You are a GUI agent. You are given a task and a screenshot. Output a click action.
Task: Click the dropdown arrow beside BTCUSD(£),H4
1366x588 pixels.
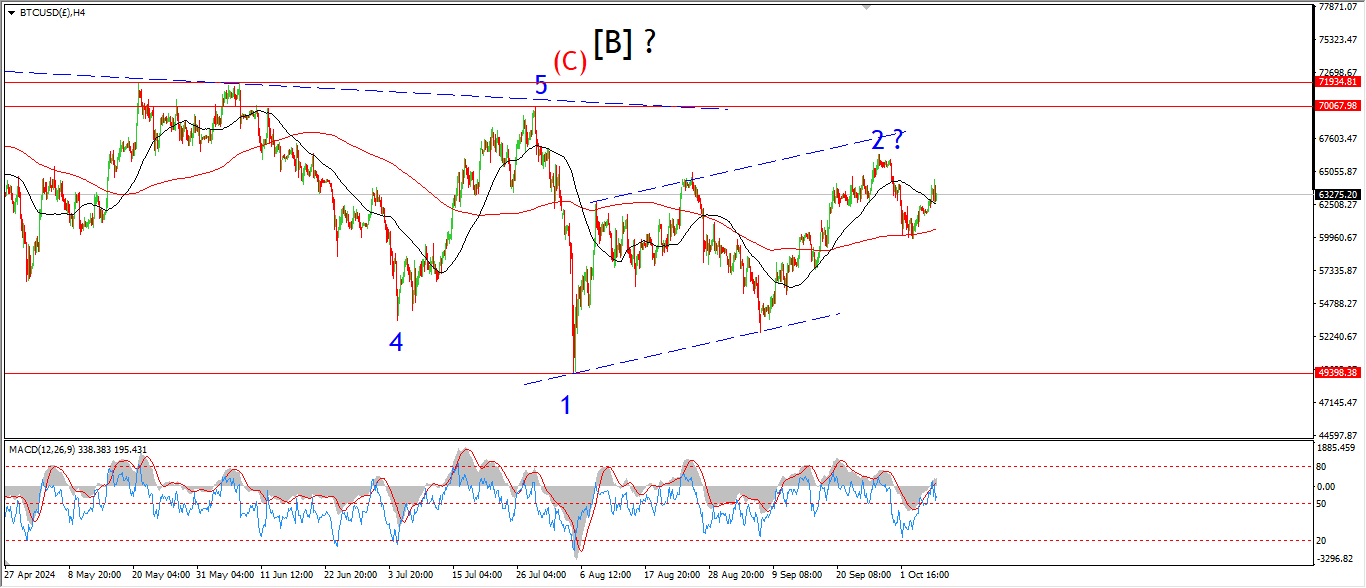coord(11,13)
